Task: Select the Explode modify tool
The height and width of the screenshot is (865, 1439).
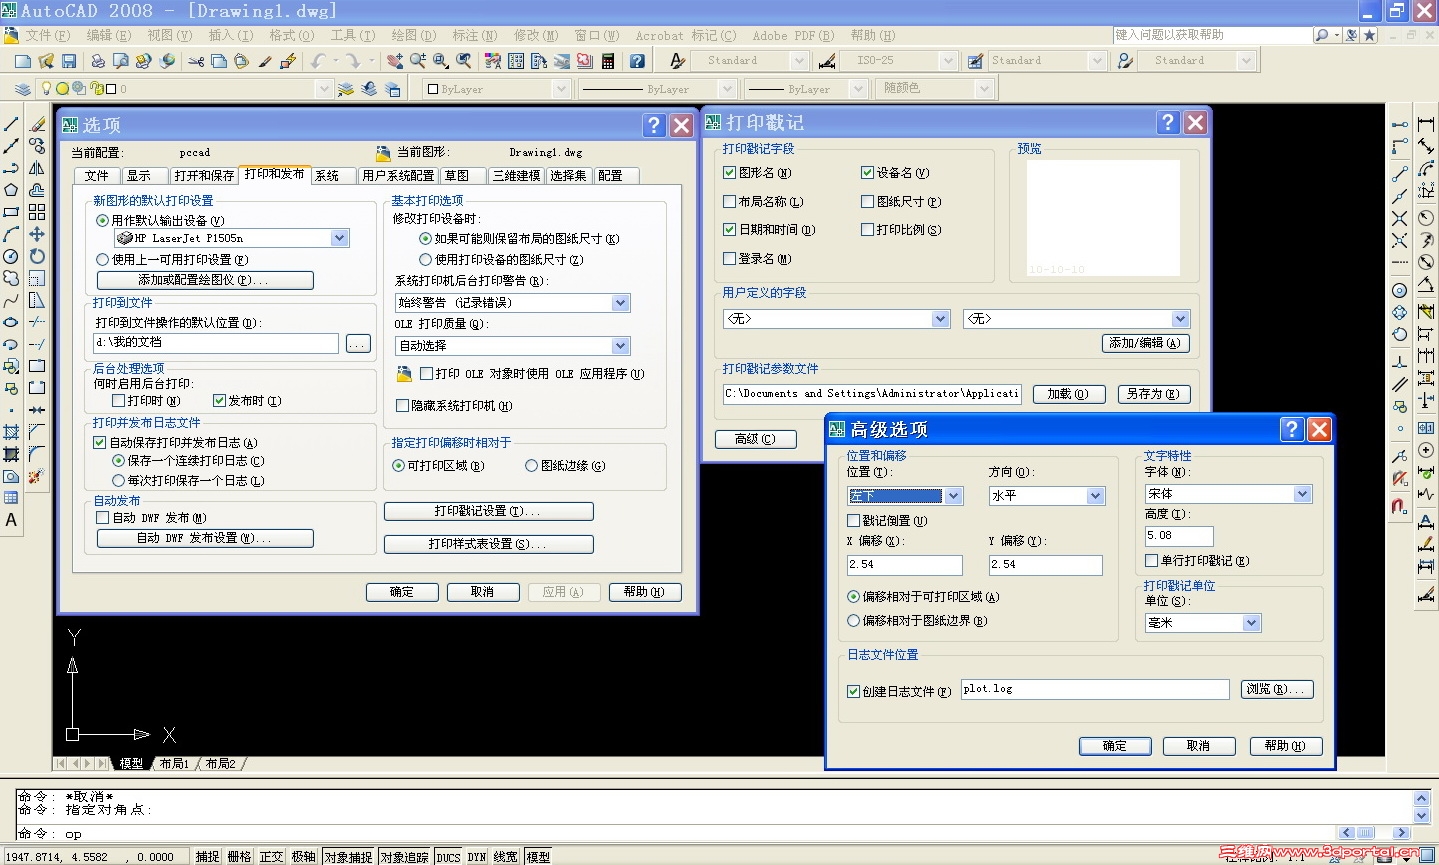Action: click(37, 476)
